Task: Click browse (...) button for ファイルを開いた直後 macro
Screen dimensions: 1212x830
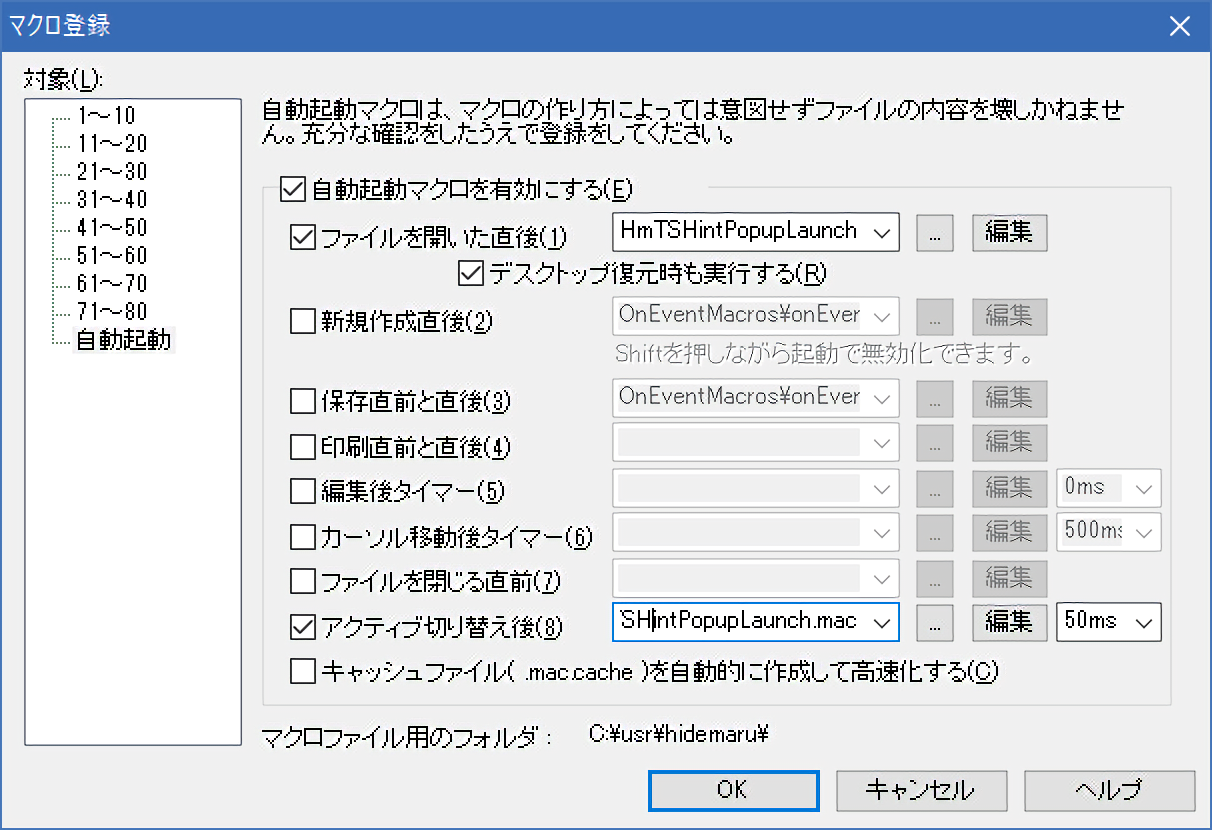Action: pos(935,232)
